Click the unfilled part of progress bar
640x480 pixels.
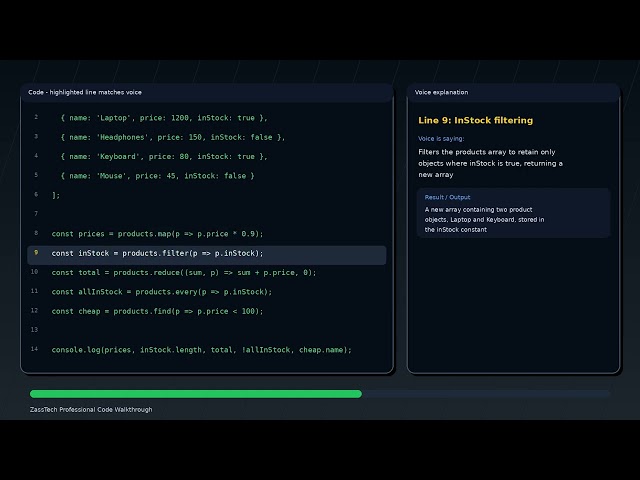click(486, 394)
